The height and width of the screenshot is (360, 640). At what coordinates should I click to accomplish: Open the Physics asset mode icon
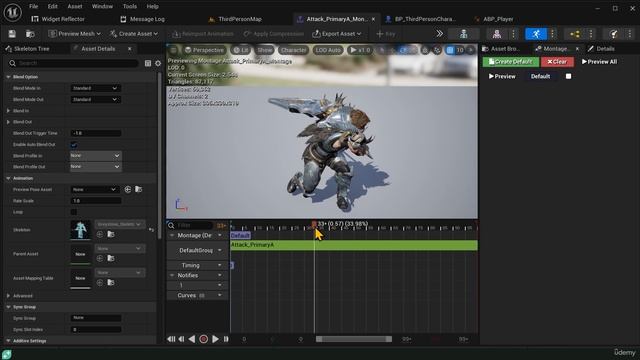click(613, 34)
